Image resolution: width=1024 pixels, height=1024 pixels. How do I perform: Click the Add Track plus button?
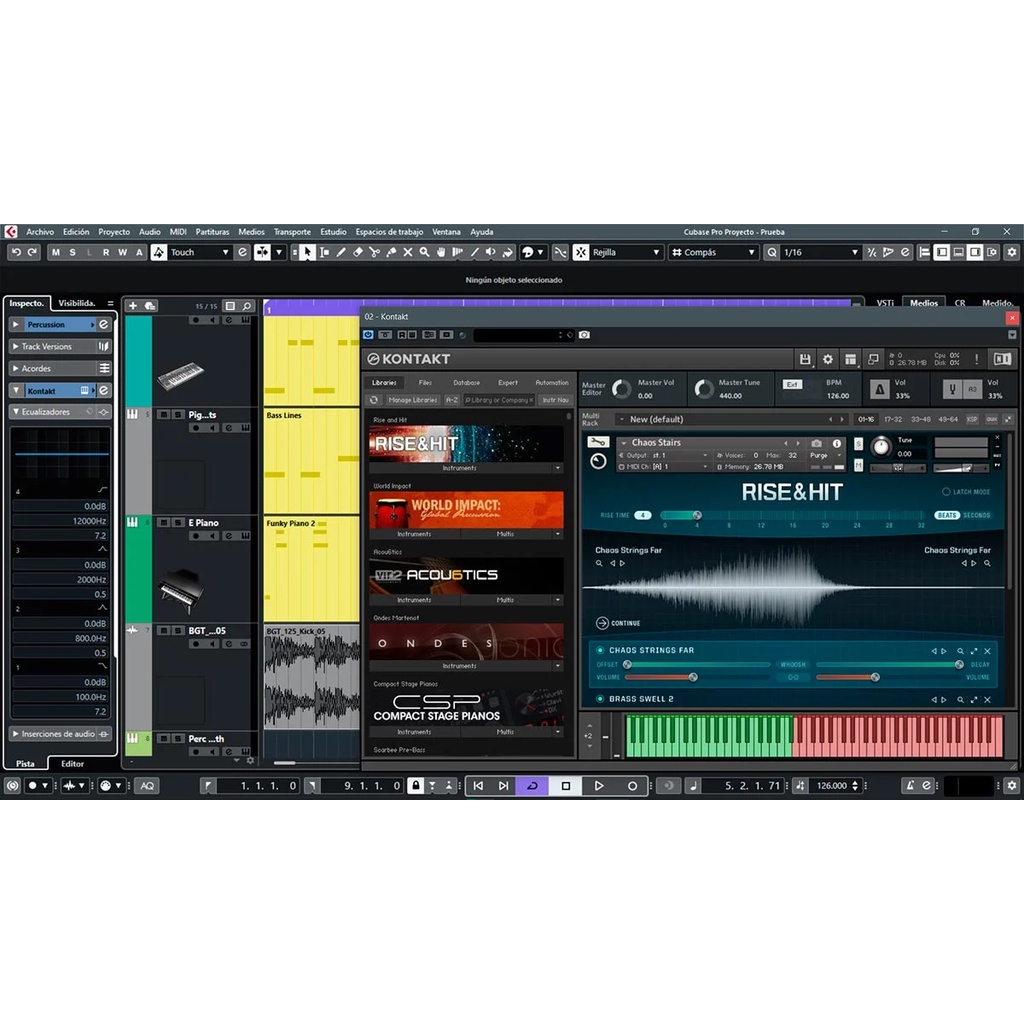[133, 306]
